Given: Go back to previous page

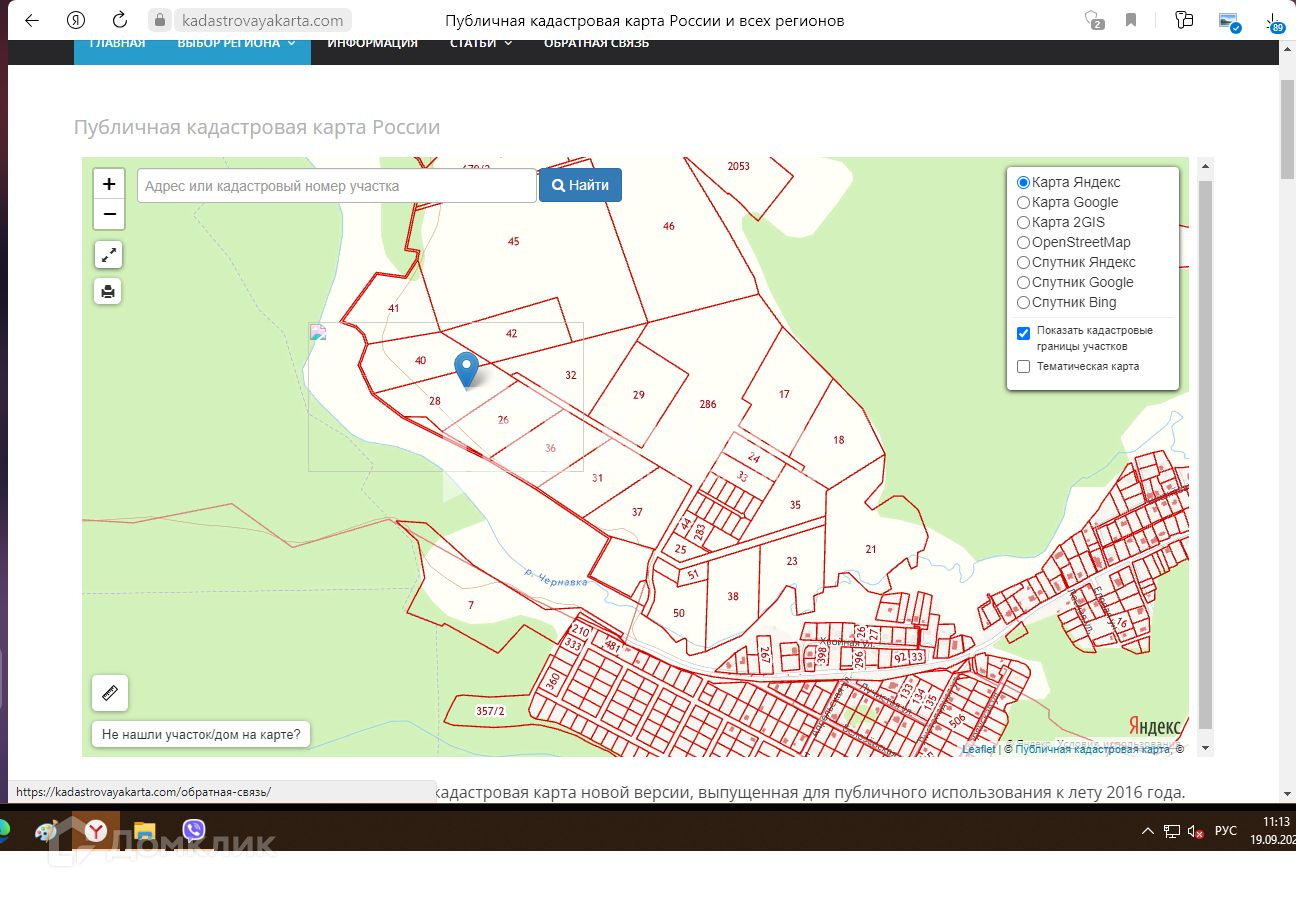Looking at the screenshot, I should coord(32,20).
